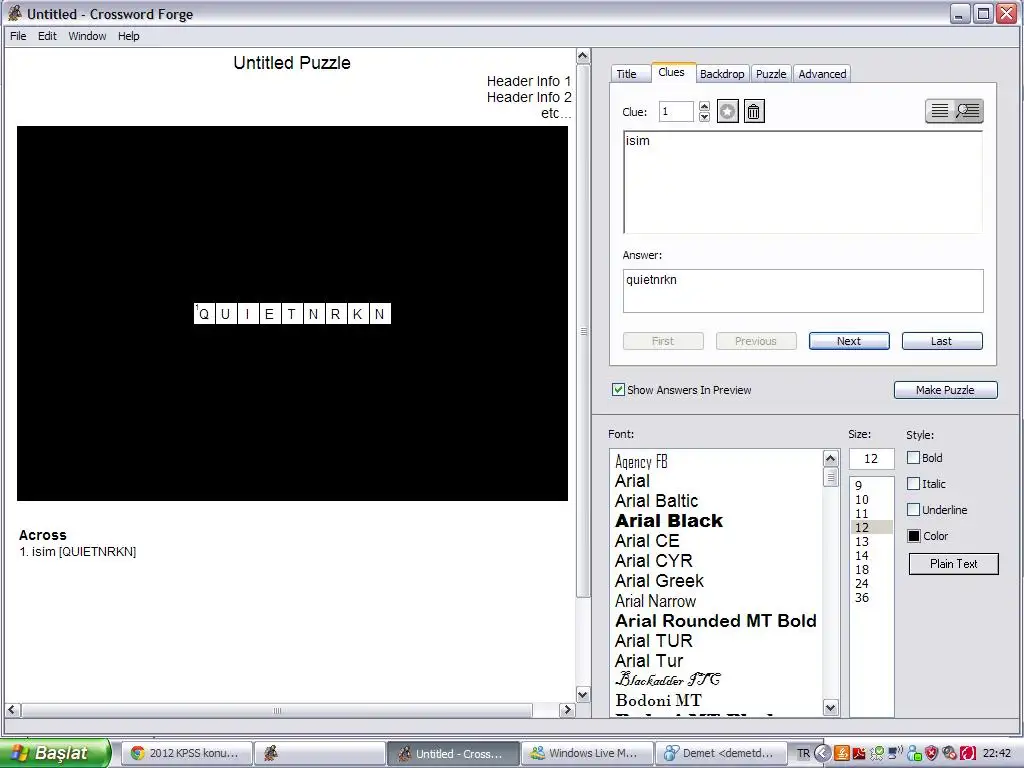The image size is (1024, 768).
Task: Click the TR language indicator in tray
Action: (803, 754)
